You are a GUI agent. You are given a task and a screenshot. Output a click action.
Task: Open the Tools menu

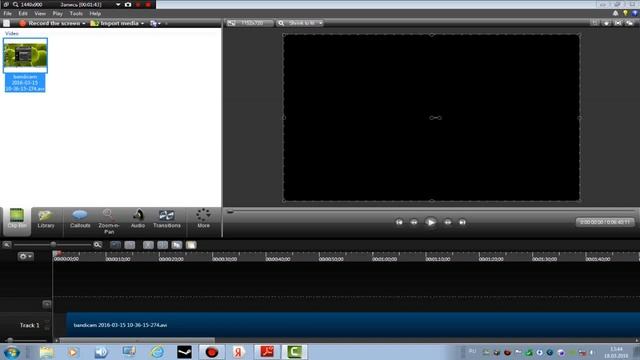76,13
